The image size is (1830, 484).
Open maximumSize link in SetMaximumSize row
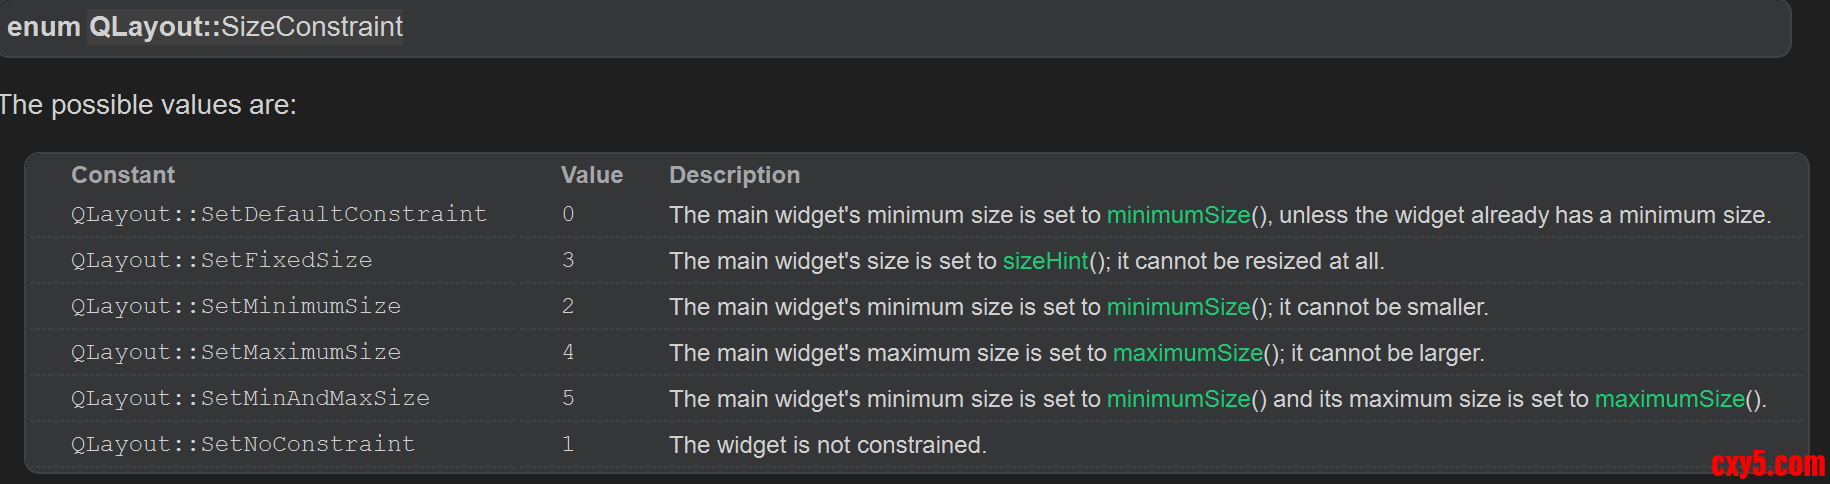[1187, 353]
